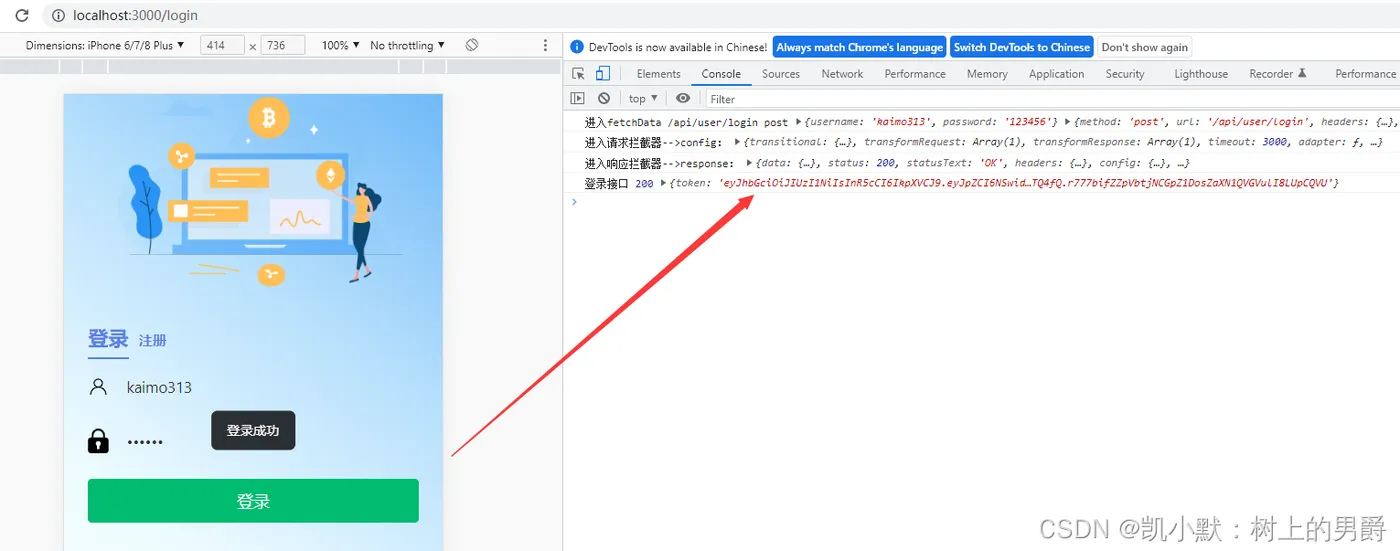Click the viewport height field 736
Viewport: 1400px width, 551px height.
[x=283, y=45]
